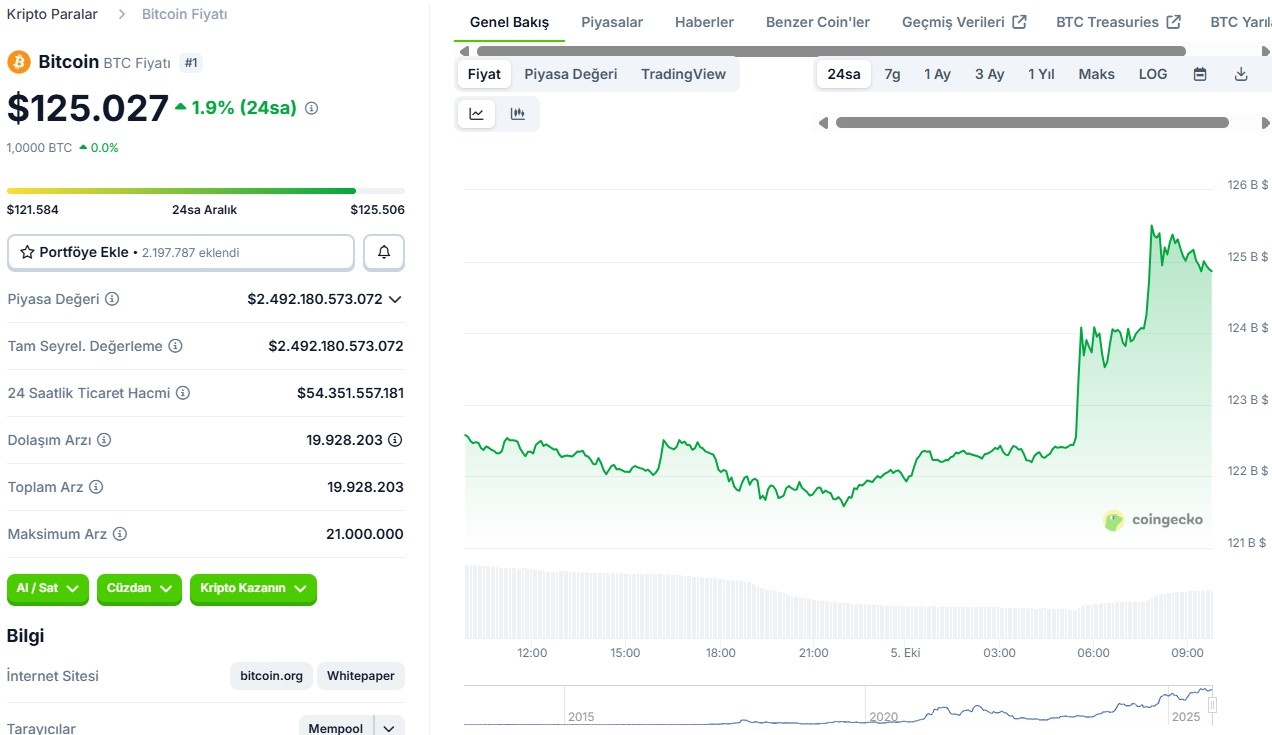Click the tabs horizontal scrollbar thumb
The image size is (1272, 735).
click(x=831, y=51)
